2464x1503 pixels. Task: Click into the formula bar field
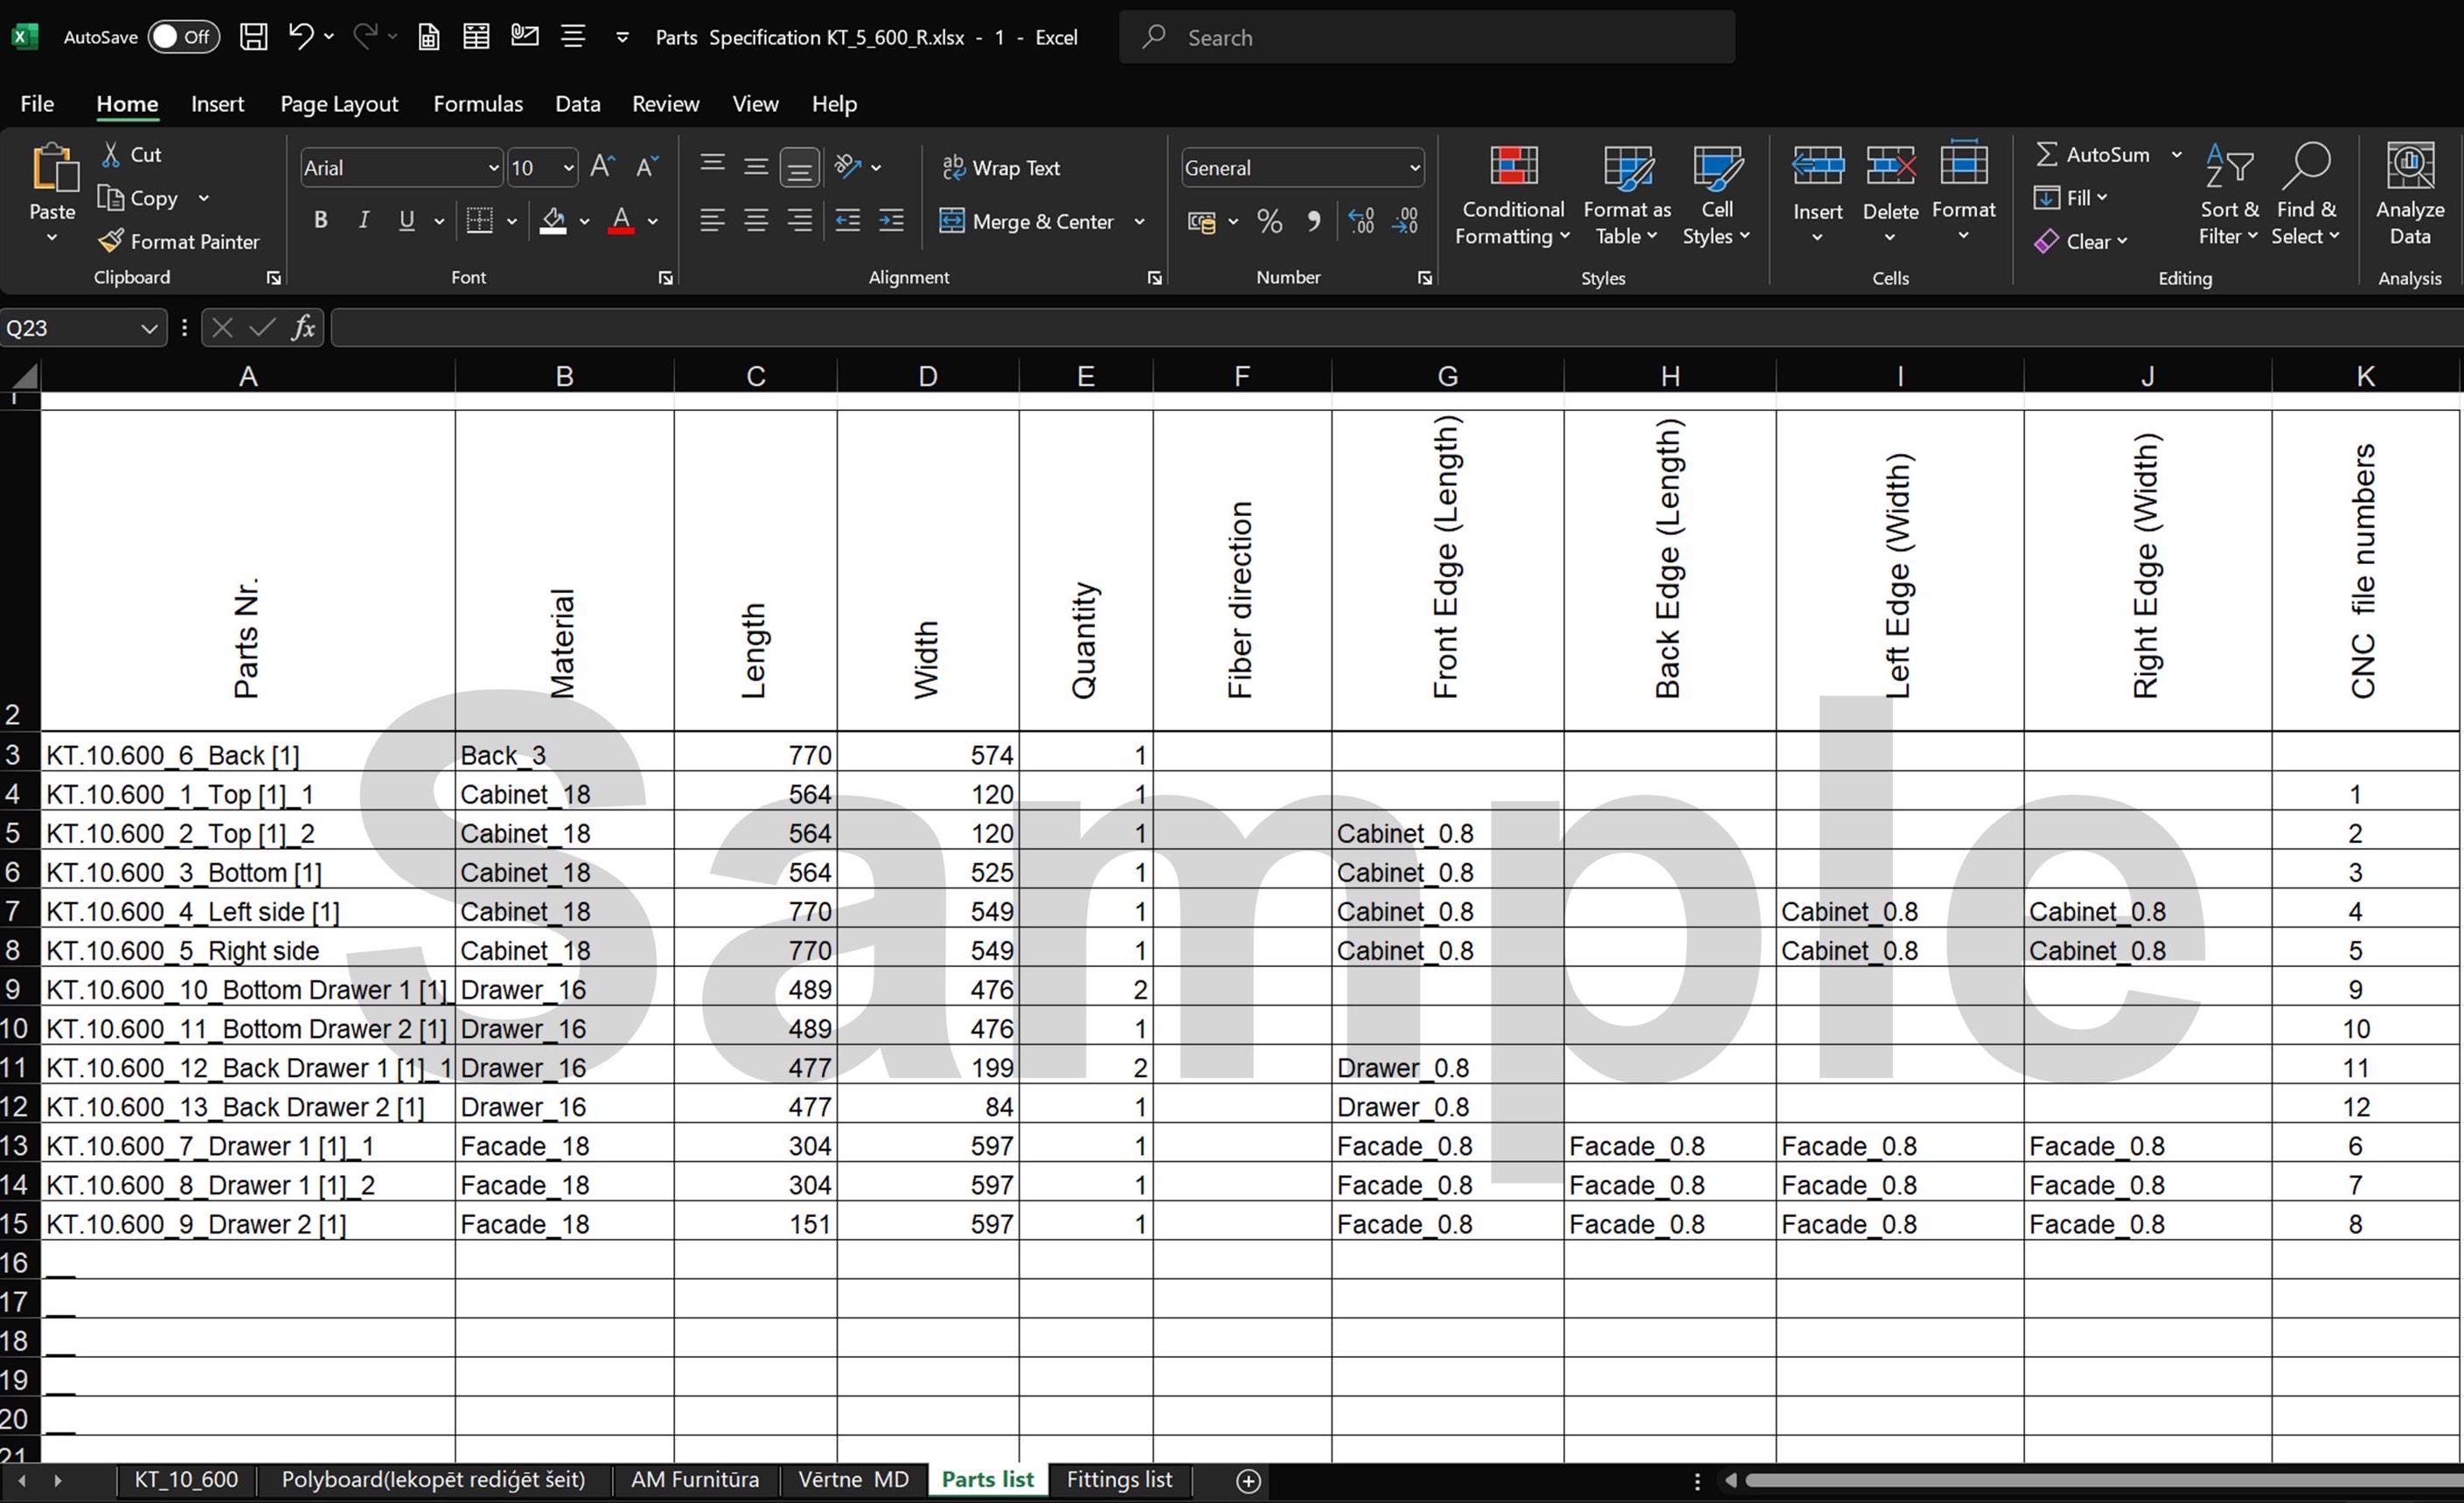click(1396, 327)
